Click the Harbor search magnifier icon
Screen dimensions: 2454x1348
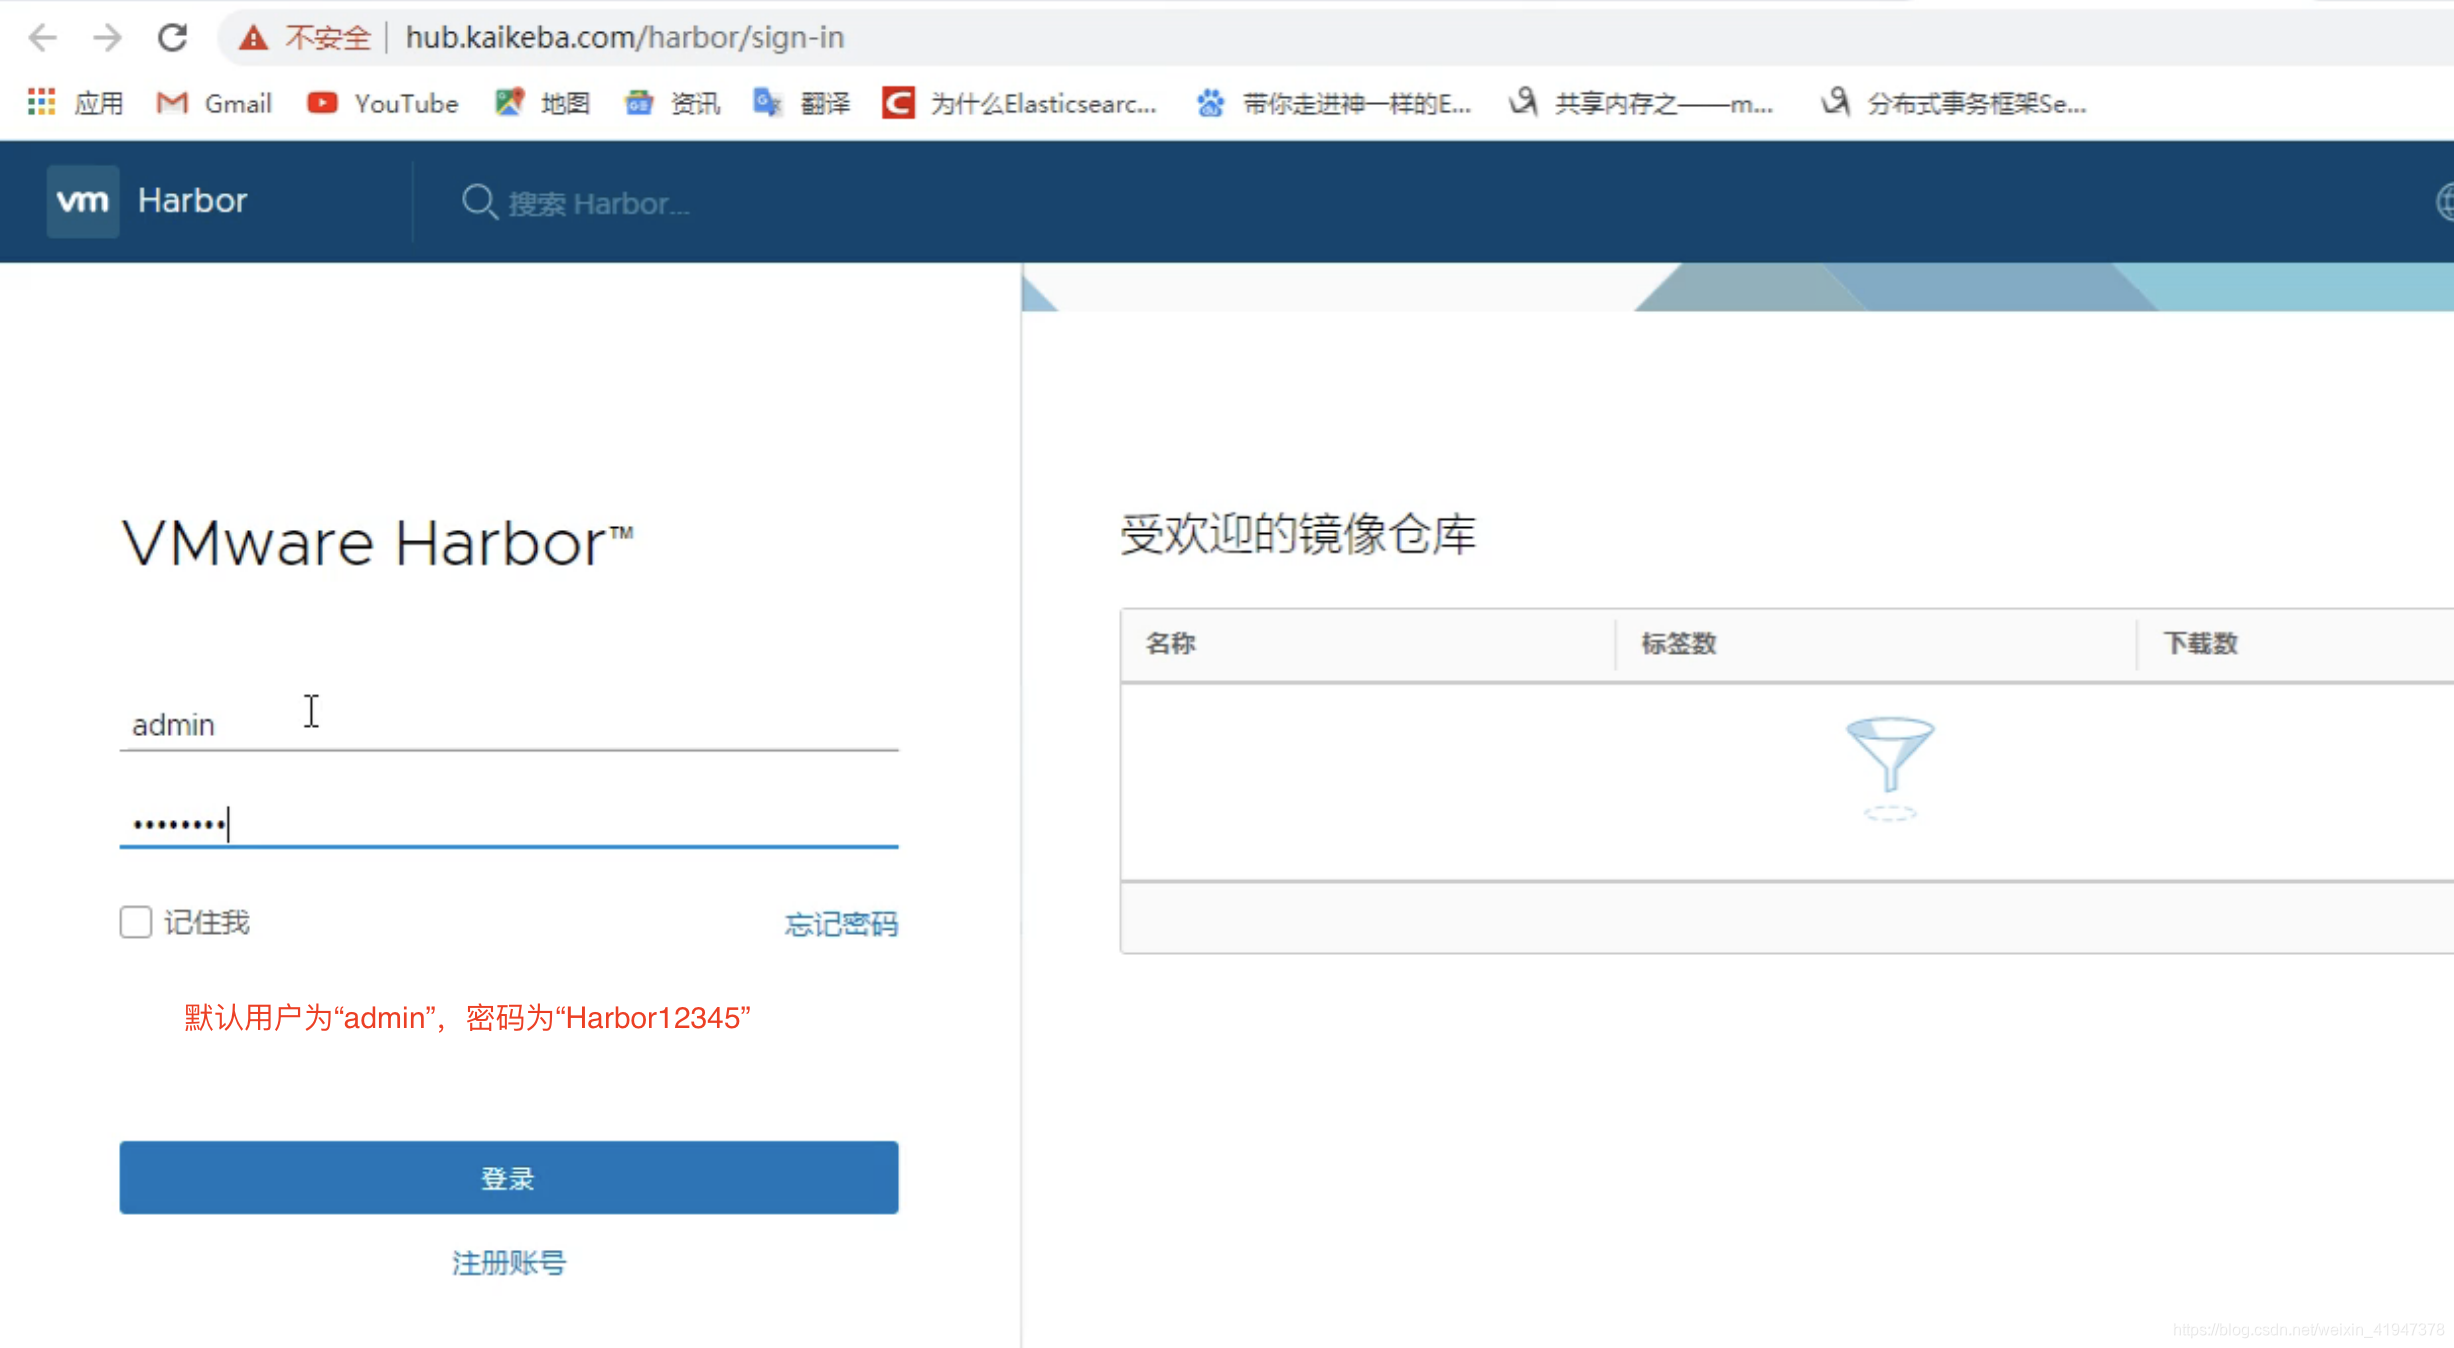tap(479, 202)
